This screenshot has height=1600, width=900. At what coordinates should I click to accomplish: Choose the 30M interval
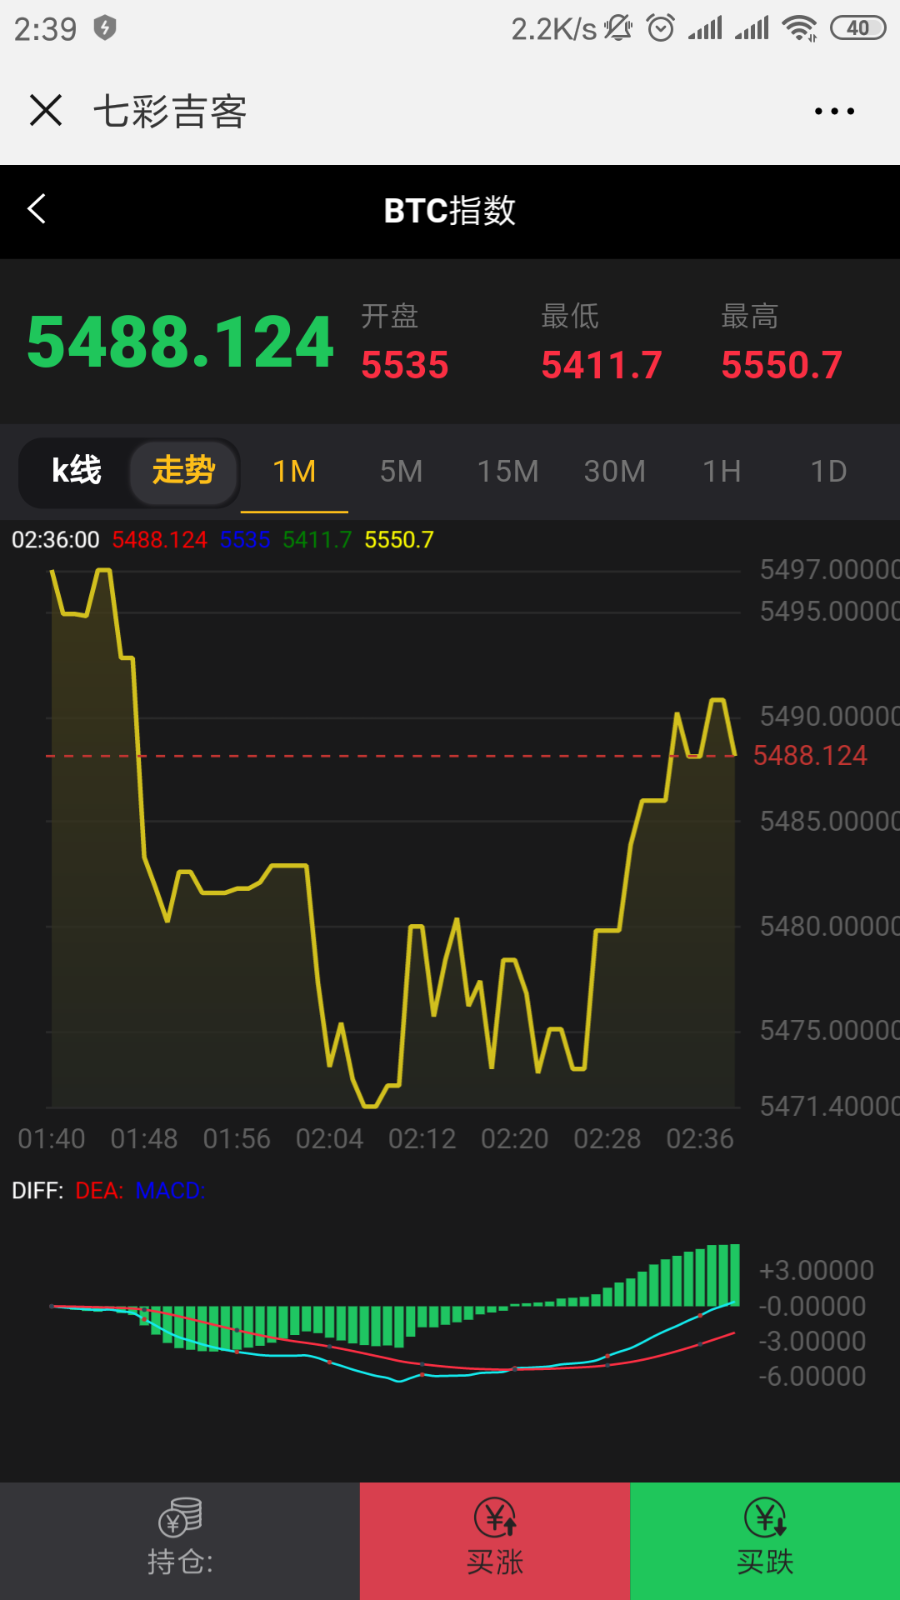click(615, 471)
